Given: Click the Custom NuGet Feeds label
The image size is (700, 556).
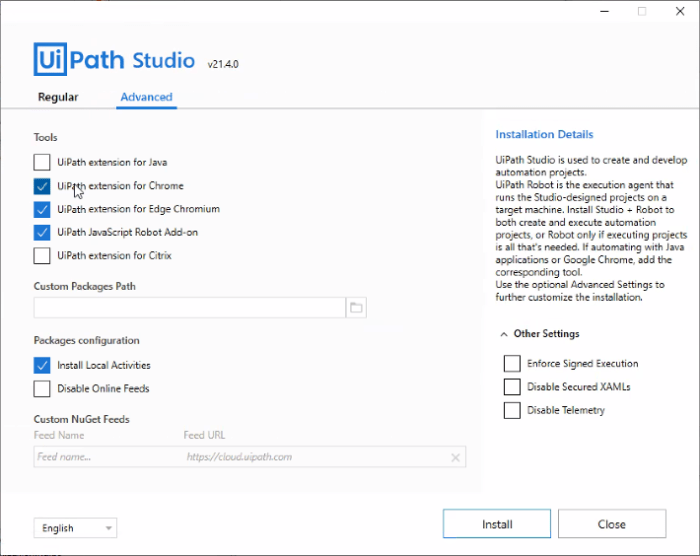Looking at the screenshot, I should [x=82, y=419].
